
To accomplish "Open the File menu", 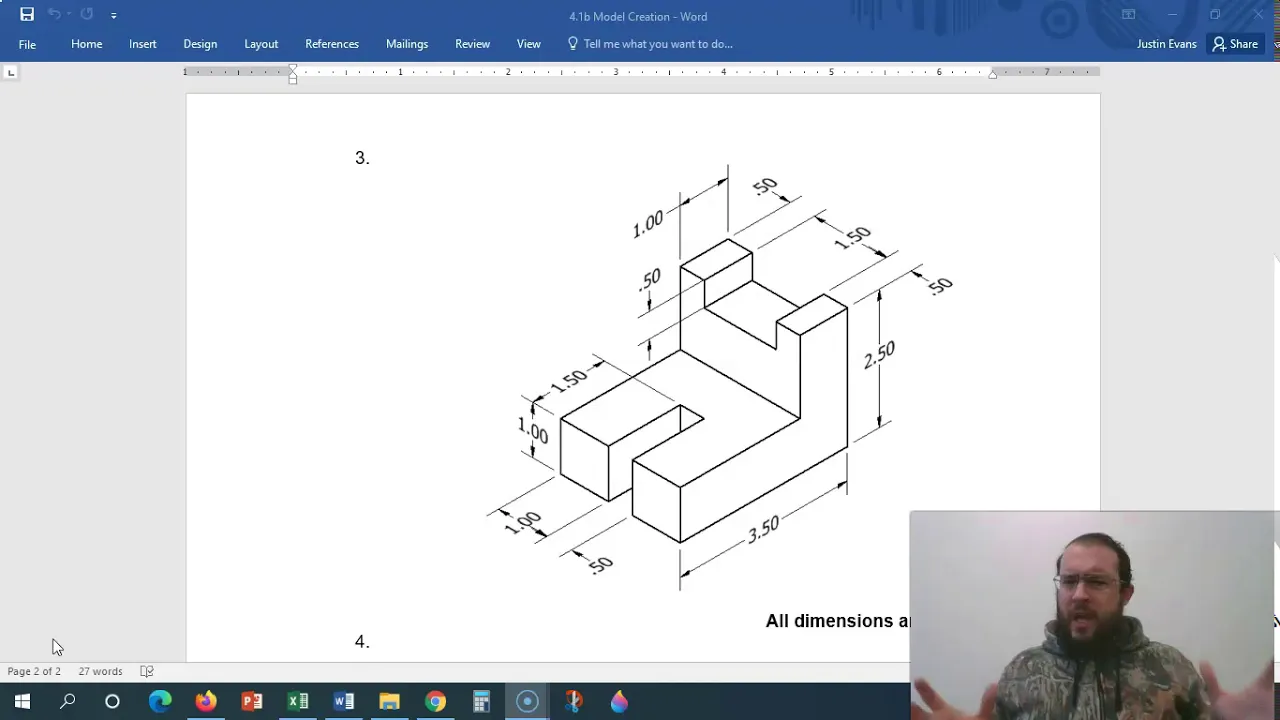I will click(x=27, y=44).
